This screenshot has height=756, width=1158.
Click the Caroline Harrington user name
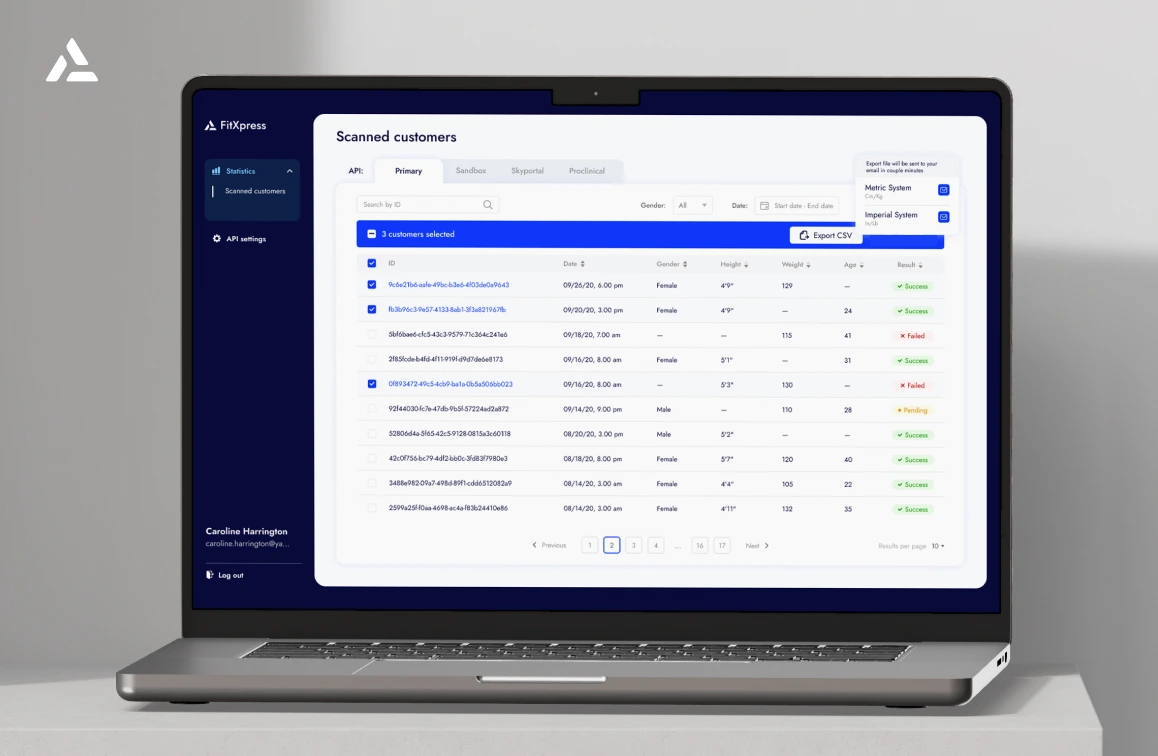pyautogui.click(x=247, y=532)
